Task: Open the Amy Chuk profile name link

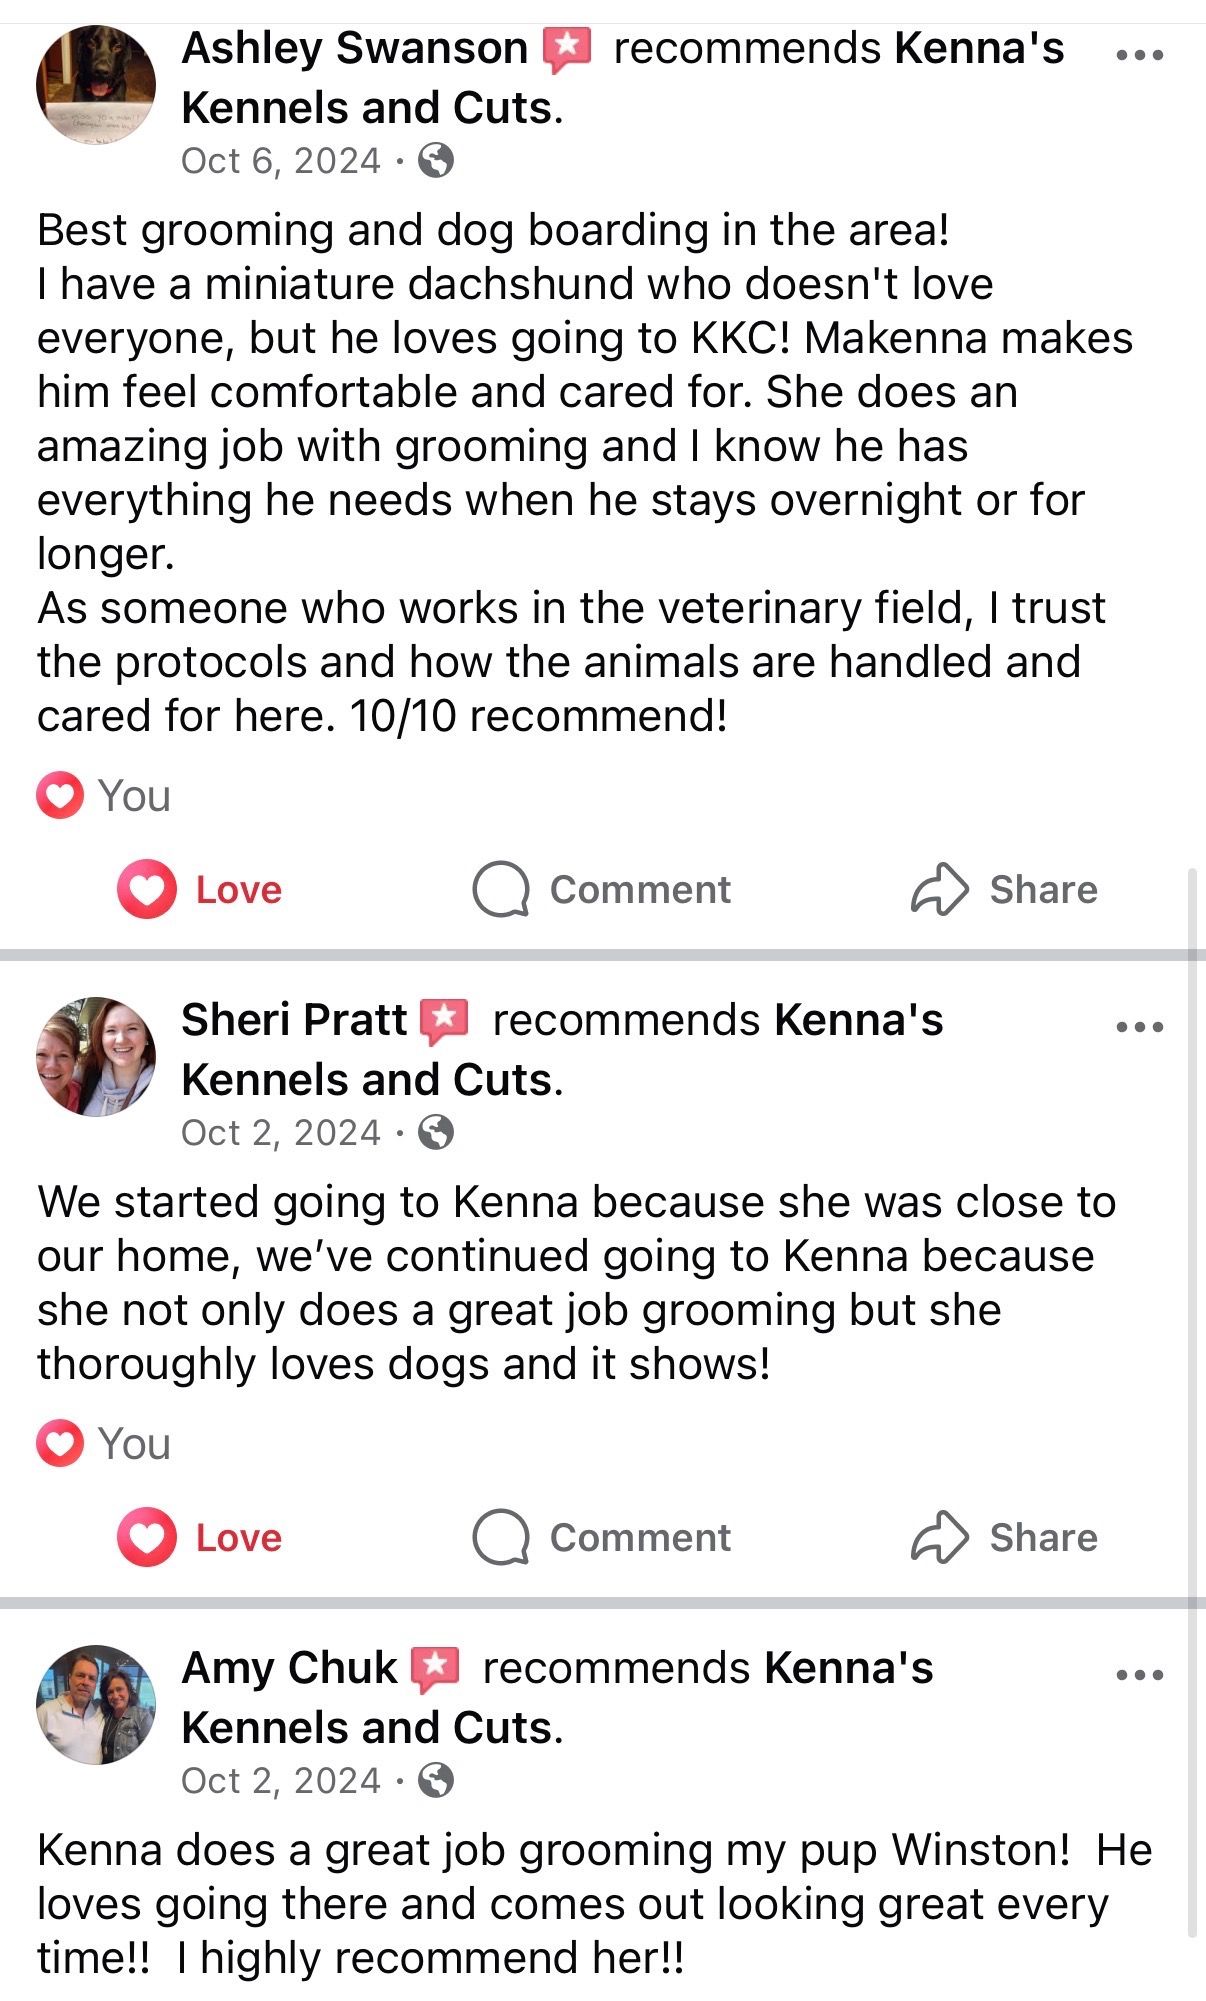Action: click(x=290, y=1668)
